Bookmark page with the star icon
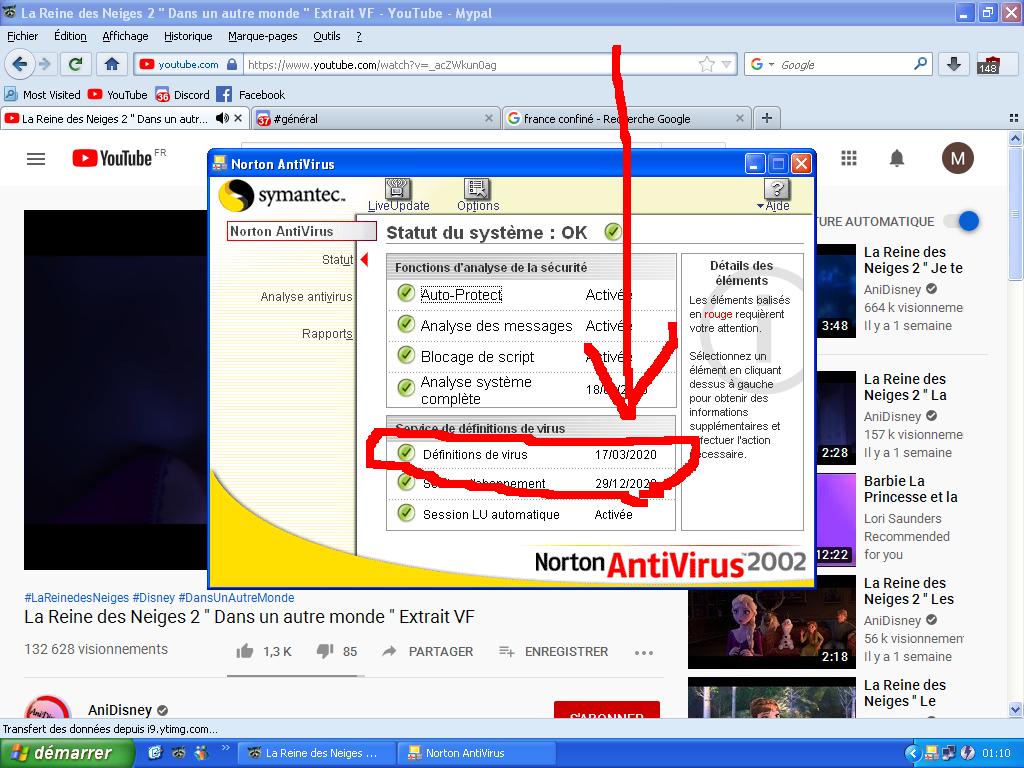This screenshot has width=1024, height=768. click(706, 64)
